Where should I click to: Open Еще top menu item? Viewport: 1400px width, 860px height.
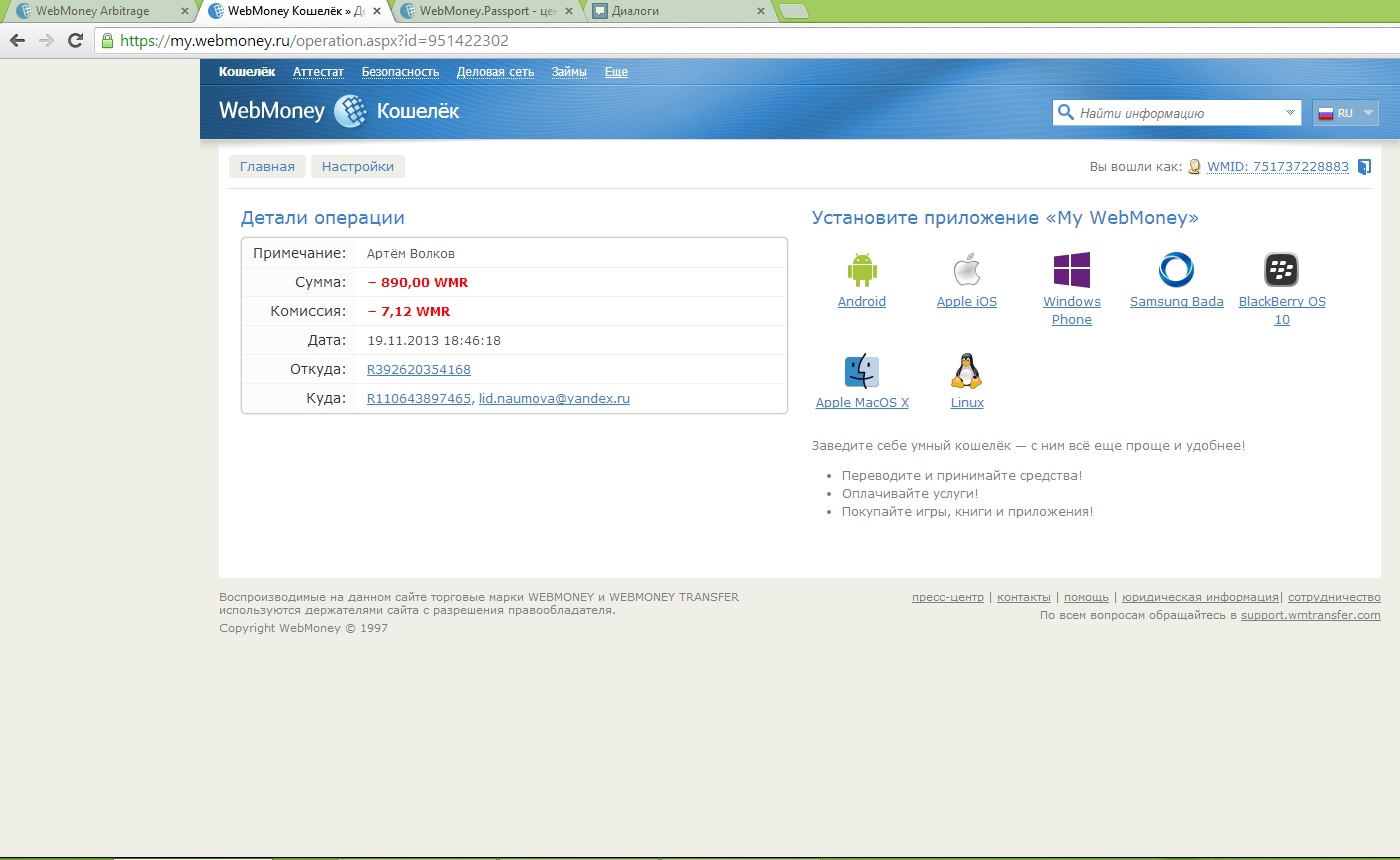[x=616, y=72]
